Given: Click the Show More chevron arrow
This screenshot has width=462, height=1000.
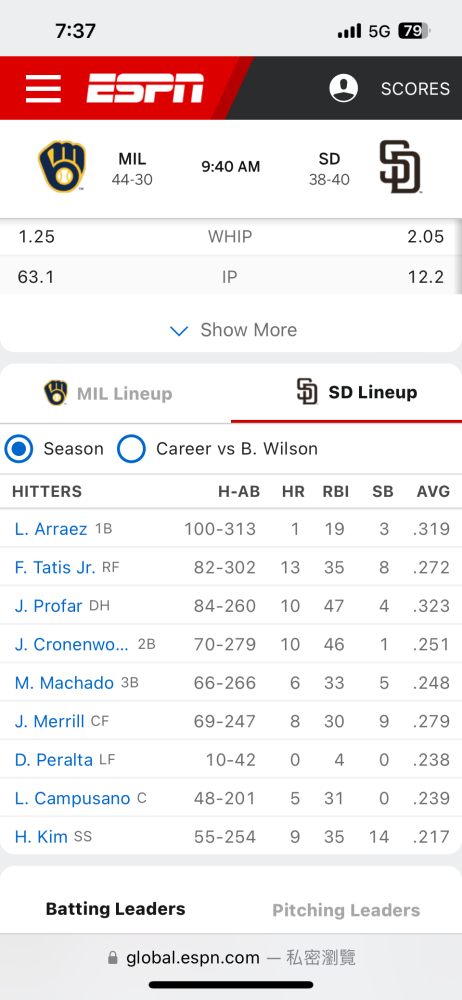Looking at the screenshot, I should 179,330.
